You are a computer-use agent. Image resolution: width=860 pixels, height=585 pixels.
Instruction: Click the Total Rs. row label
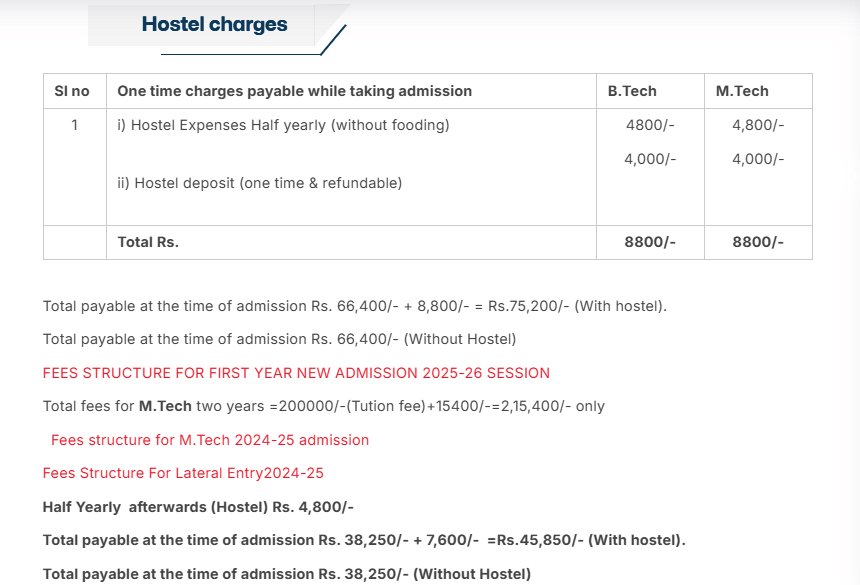click(x=148, y=242)
